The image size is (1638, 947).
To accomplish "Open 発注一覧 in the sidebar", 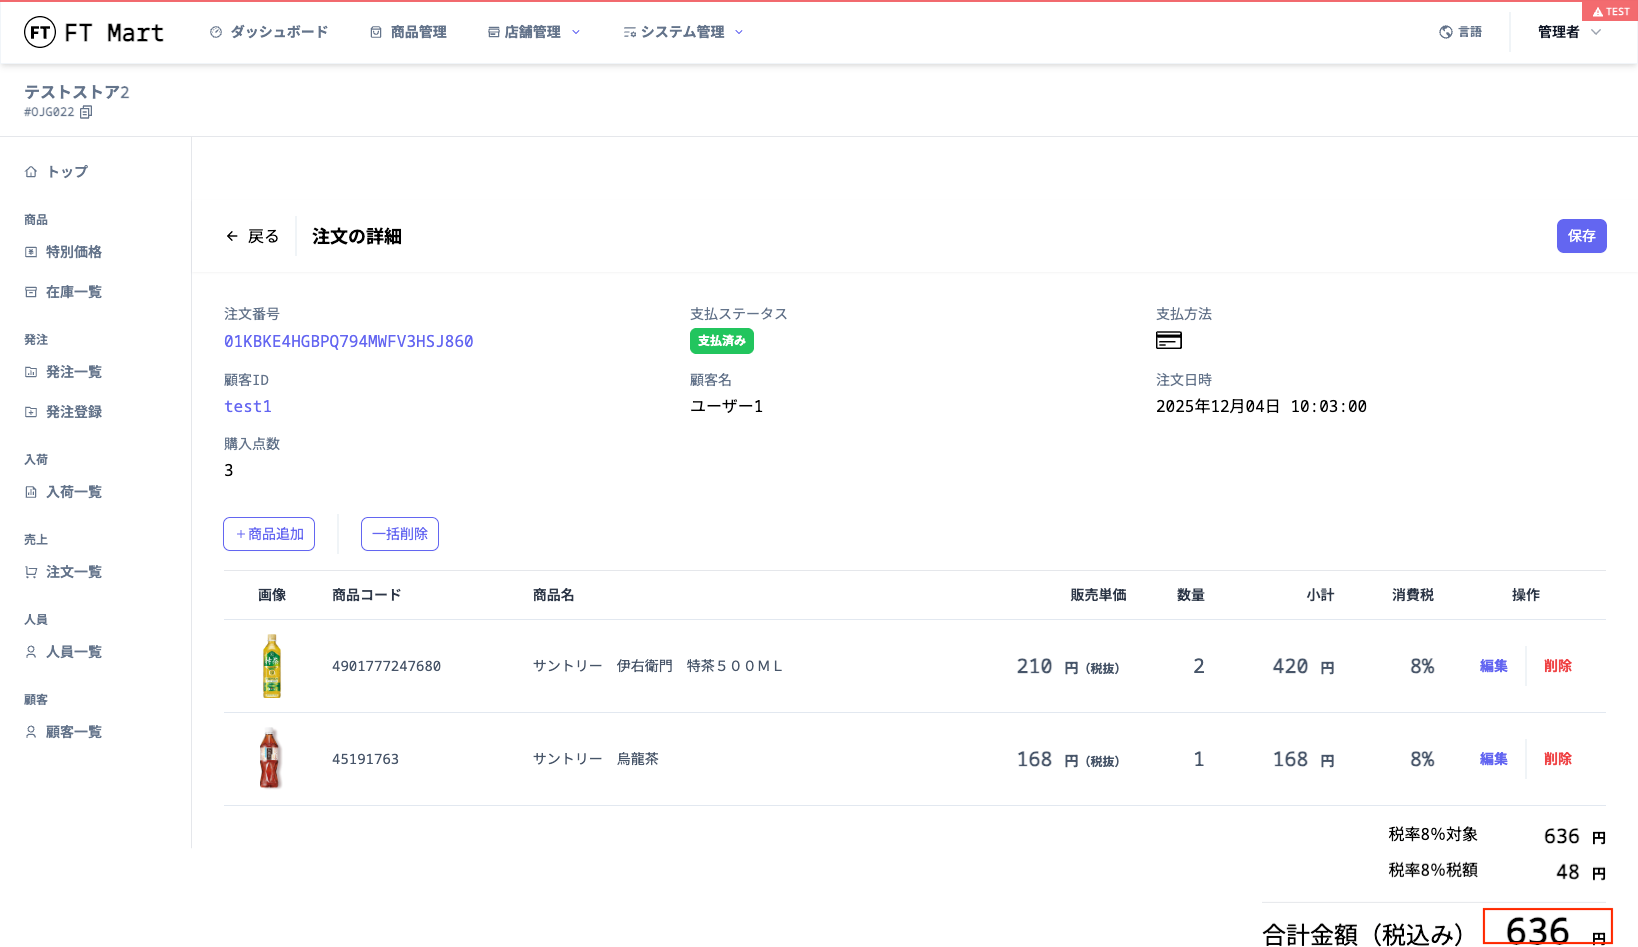I will click(x=64, y=372).
